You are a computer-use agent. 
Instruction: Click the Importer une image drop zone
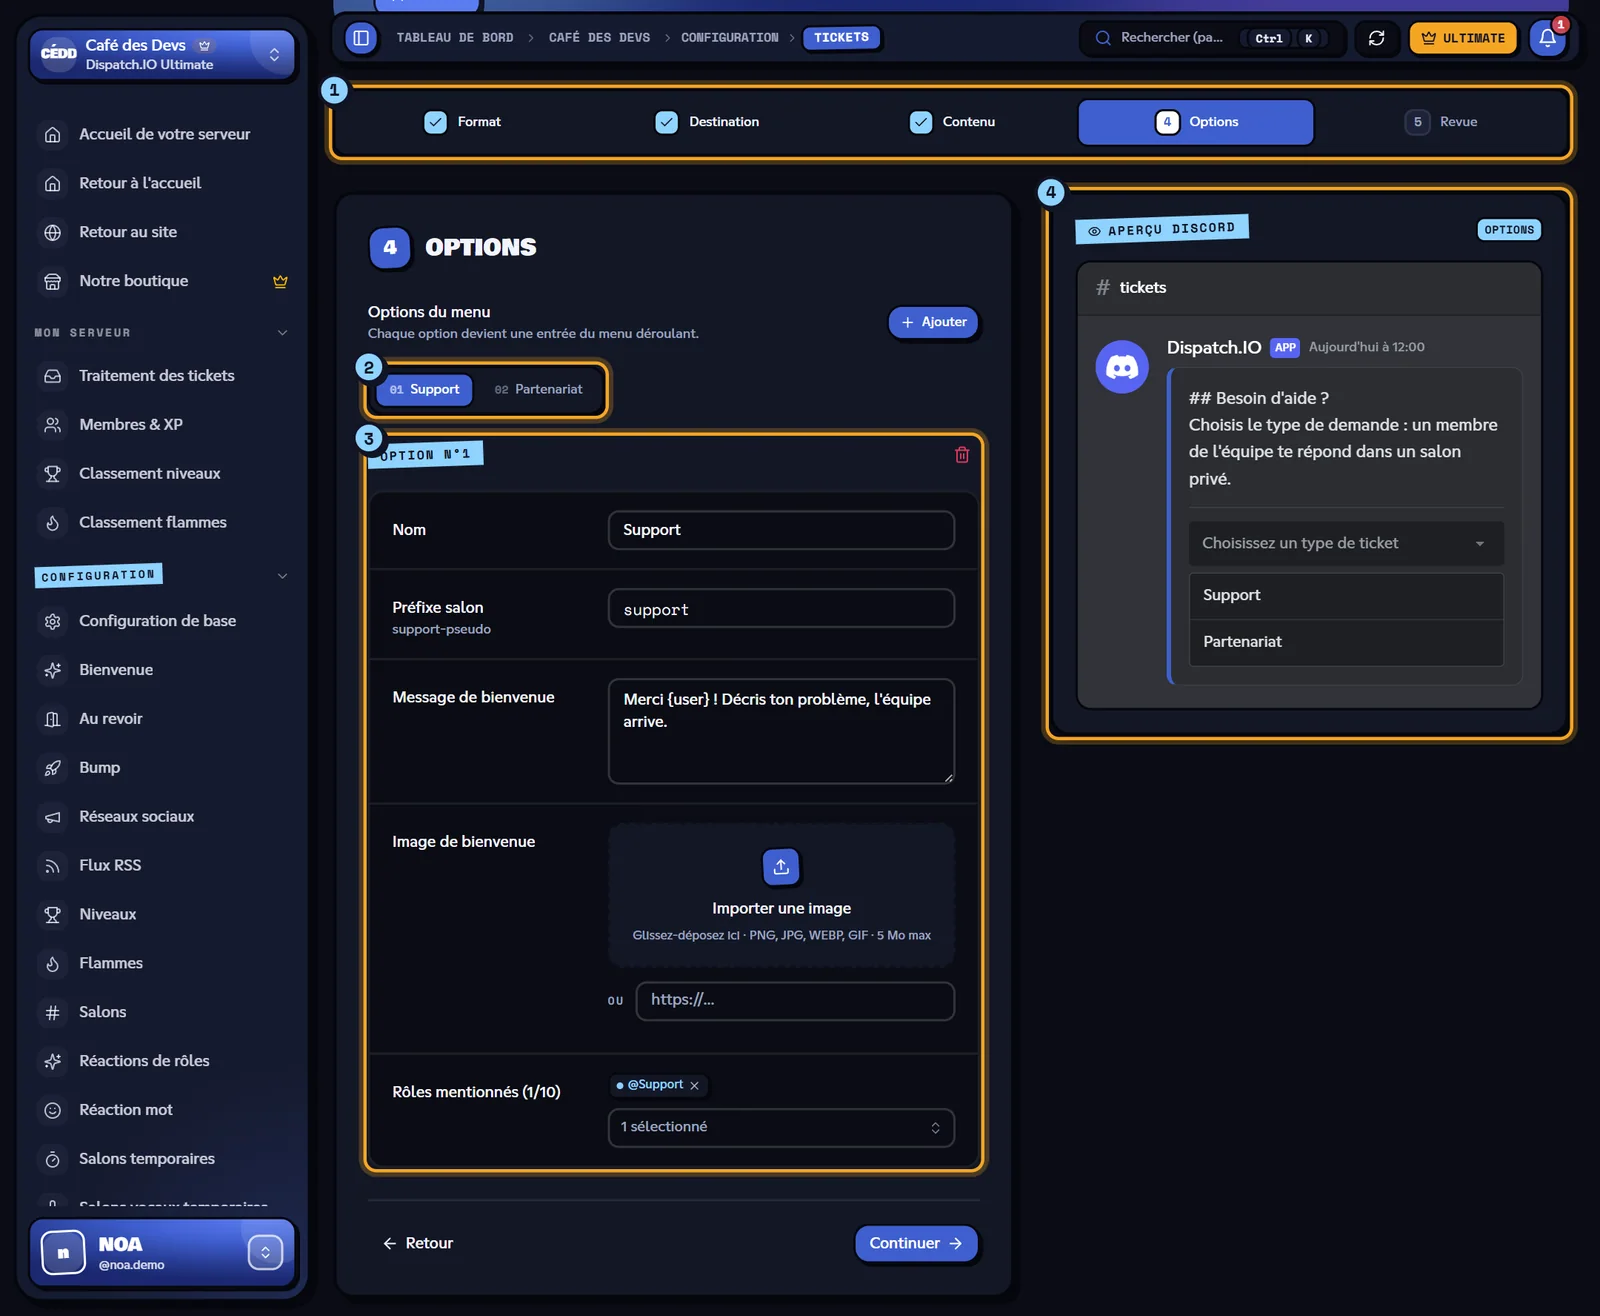pyautogui.click(x=781, y=895)
